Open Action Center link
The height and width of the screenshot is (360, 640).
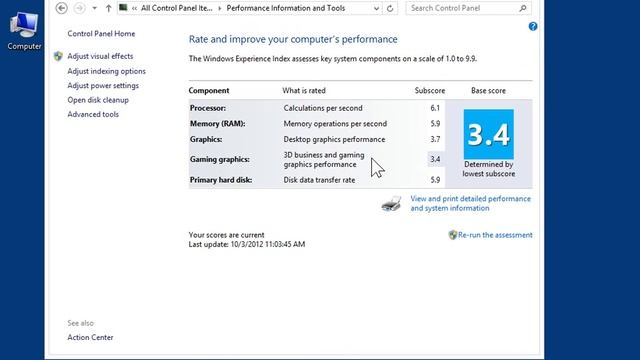[90, 338]
